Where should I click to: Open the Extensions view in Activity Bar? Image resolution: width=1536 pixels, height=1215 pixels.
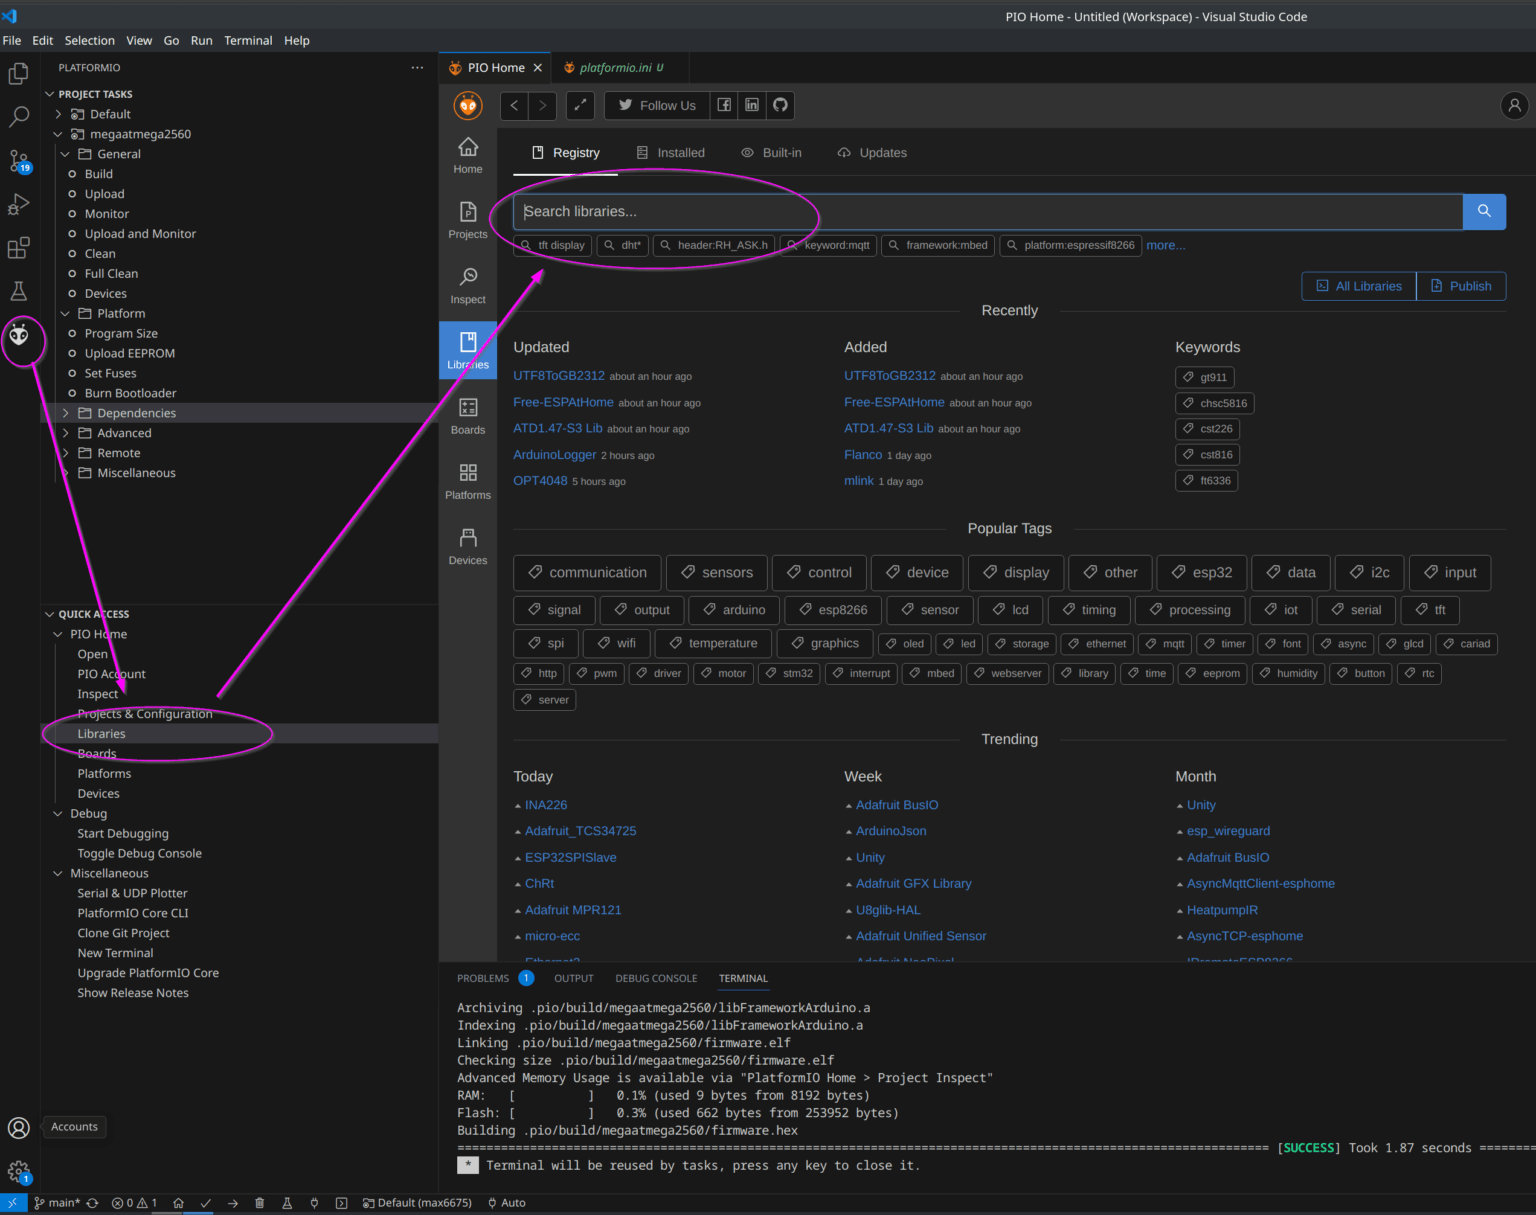18,248
